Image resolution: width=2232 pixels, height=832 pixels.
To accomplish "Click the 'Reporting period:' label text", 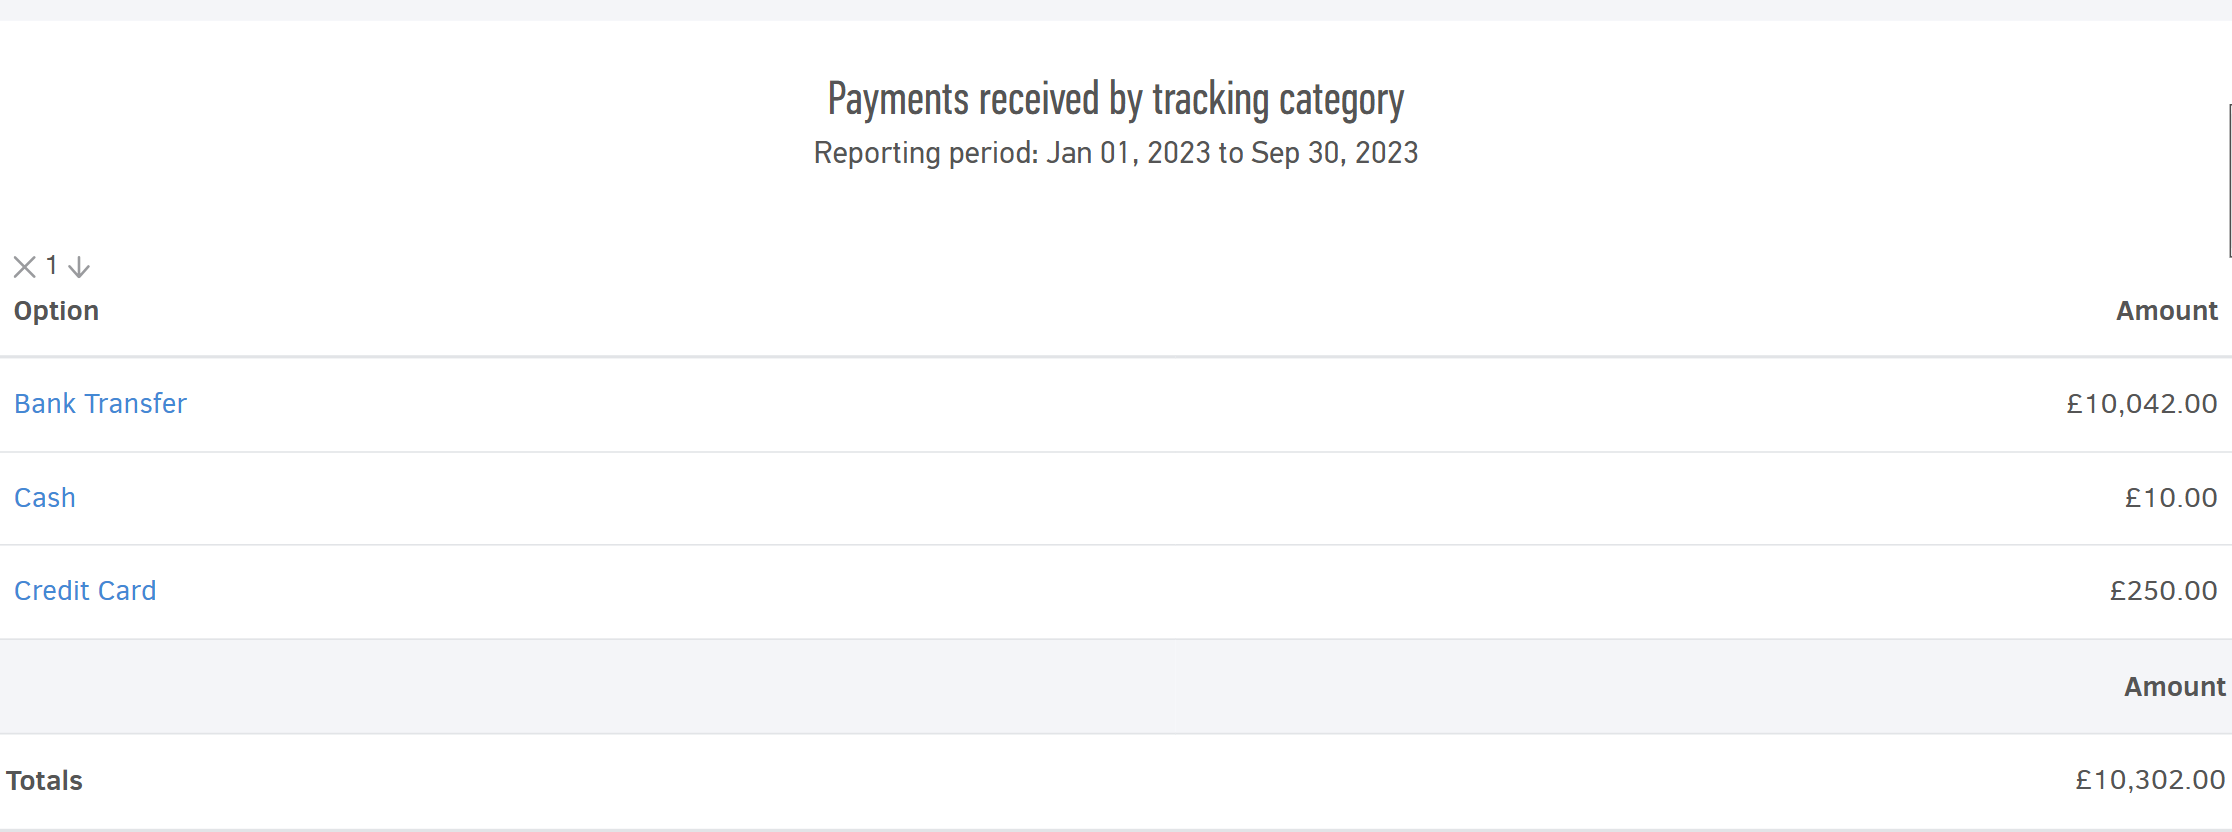I will coord(926,153).
